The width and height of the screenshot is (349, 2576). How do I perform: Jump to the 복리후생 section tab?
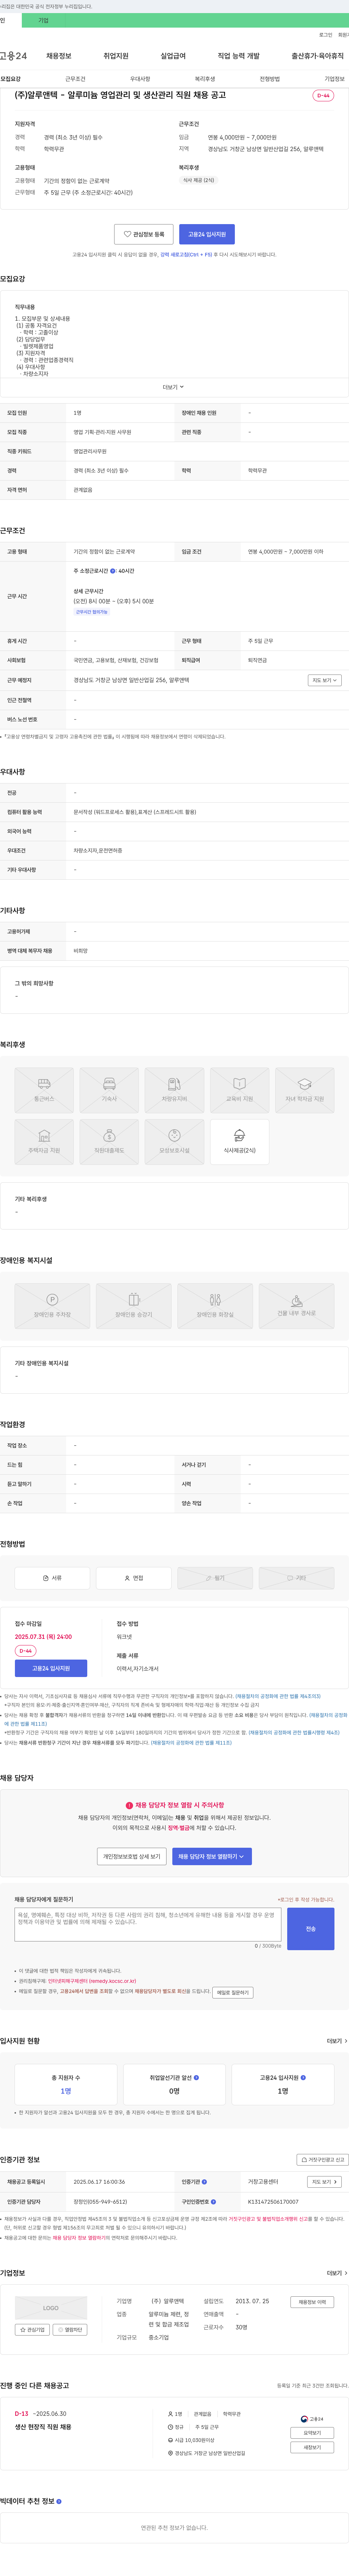(205, 79)
